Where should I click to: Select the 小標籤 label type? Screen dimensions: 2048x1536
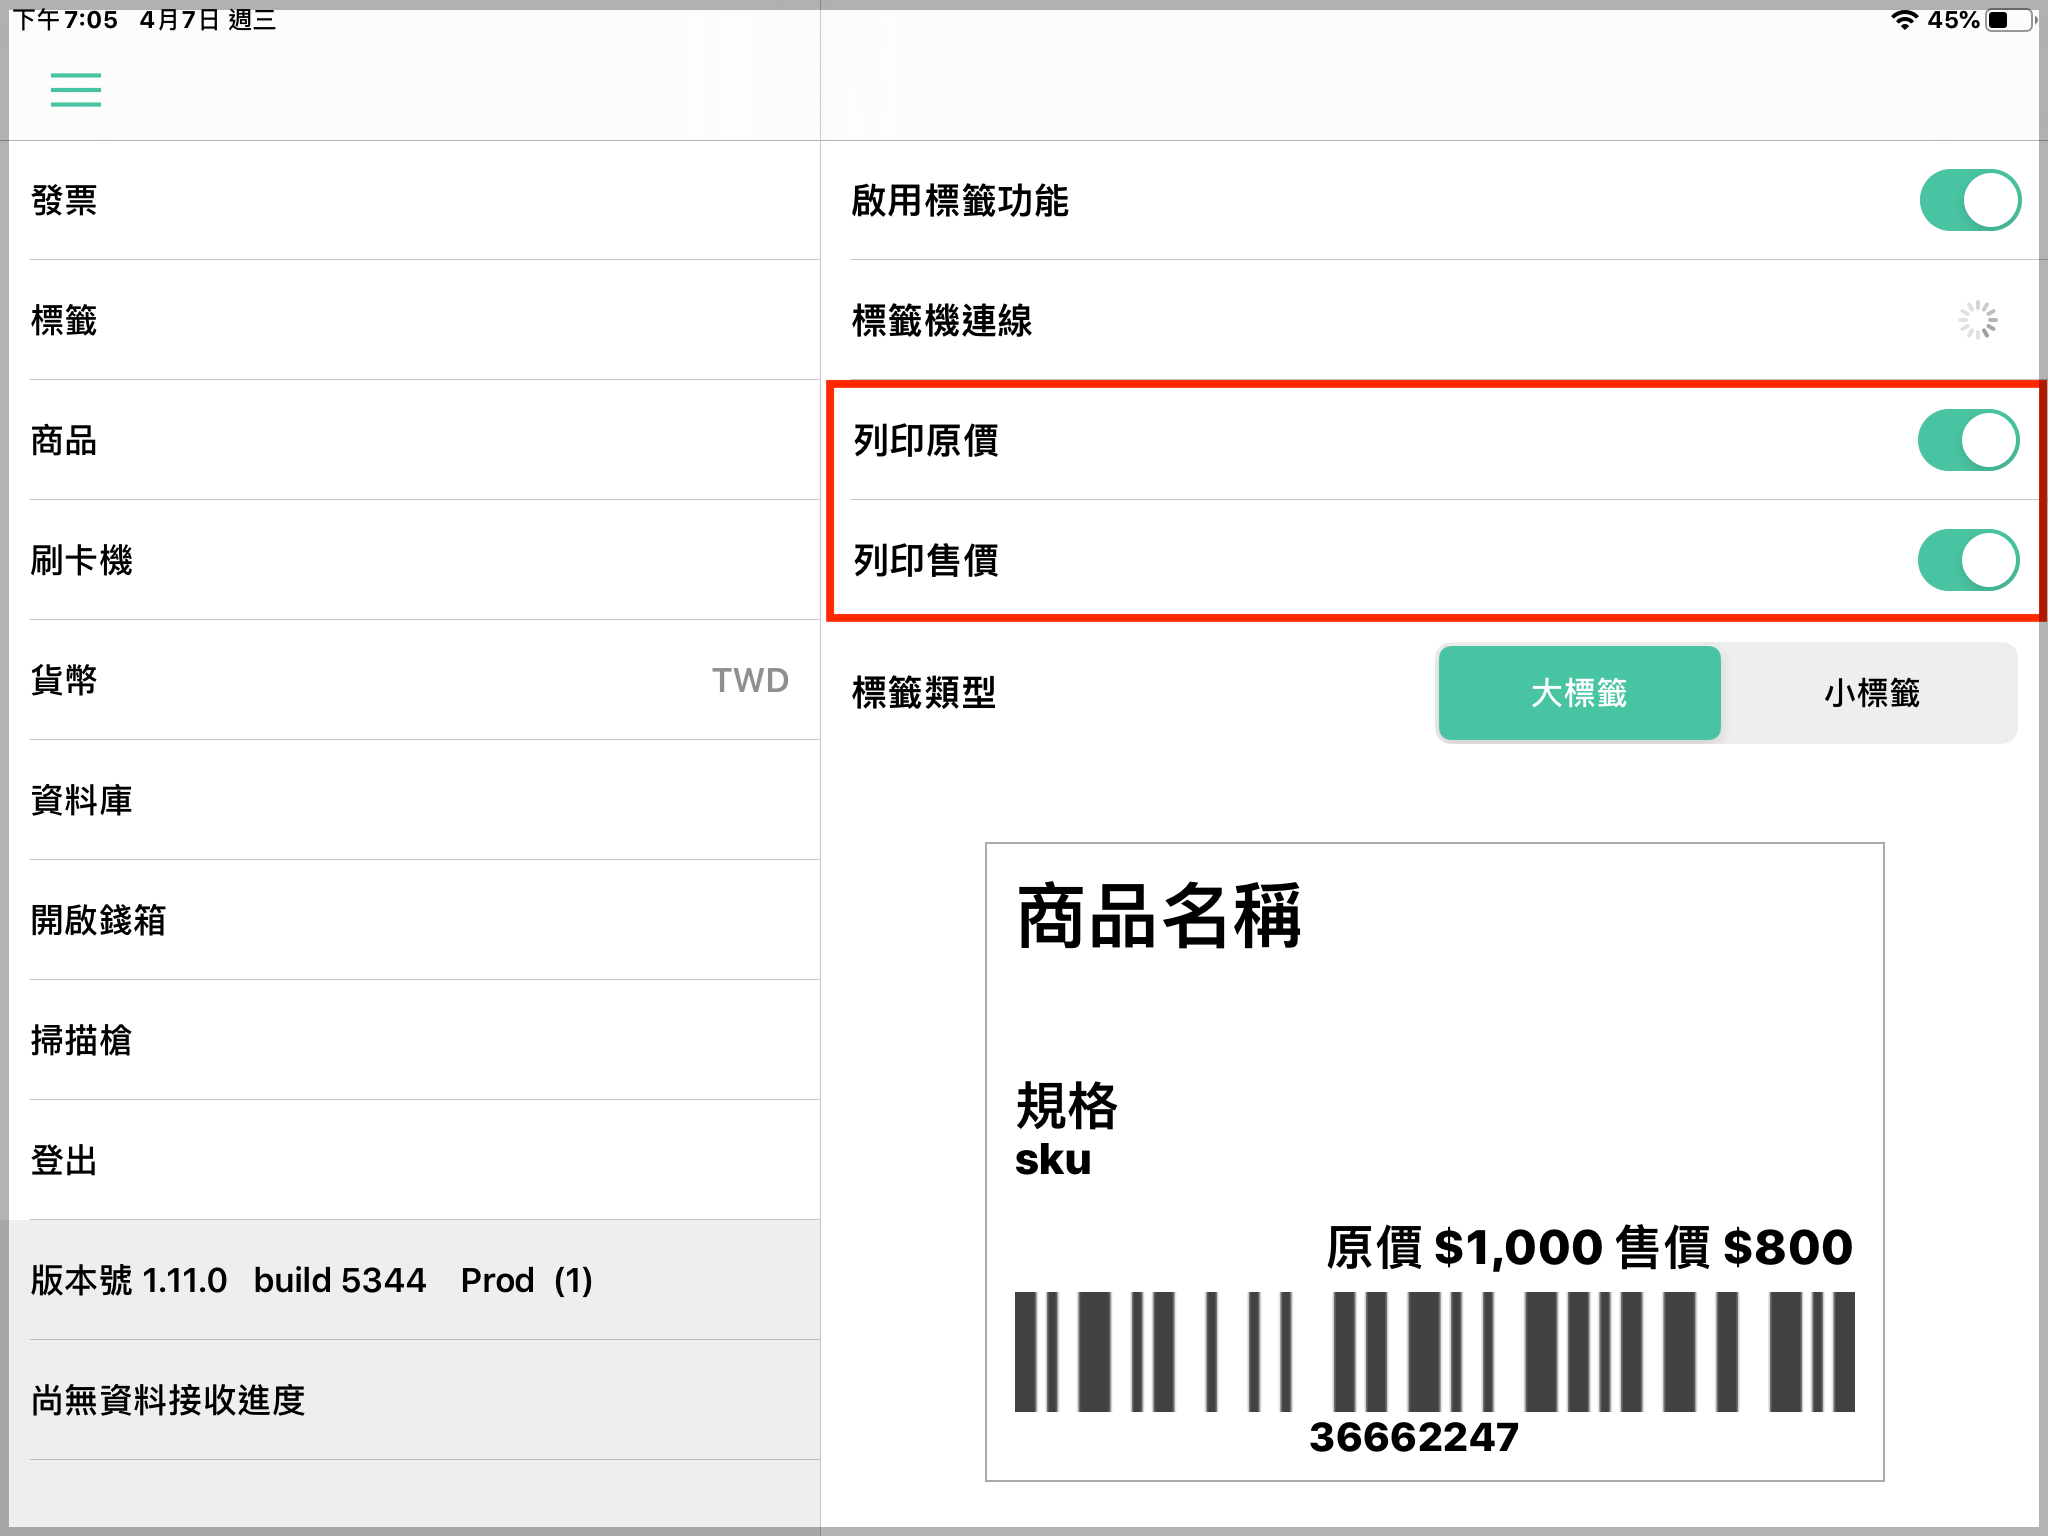(x=1871, y=693)
